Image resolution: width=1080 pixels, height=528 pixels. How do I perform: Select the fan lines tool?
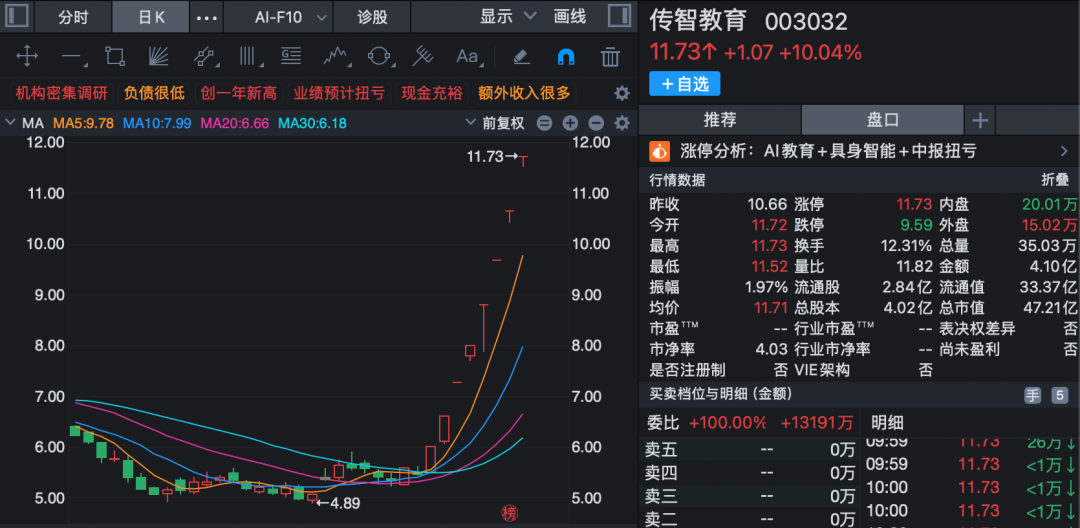tap(159, 56)
